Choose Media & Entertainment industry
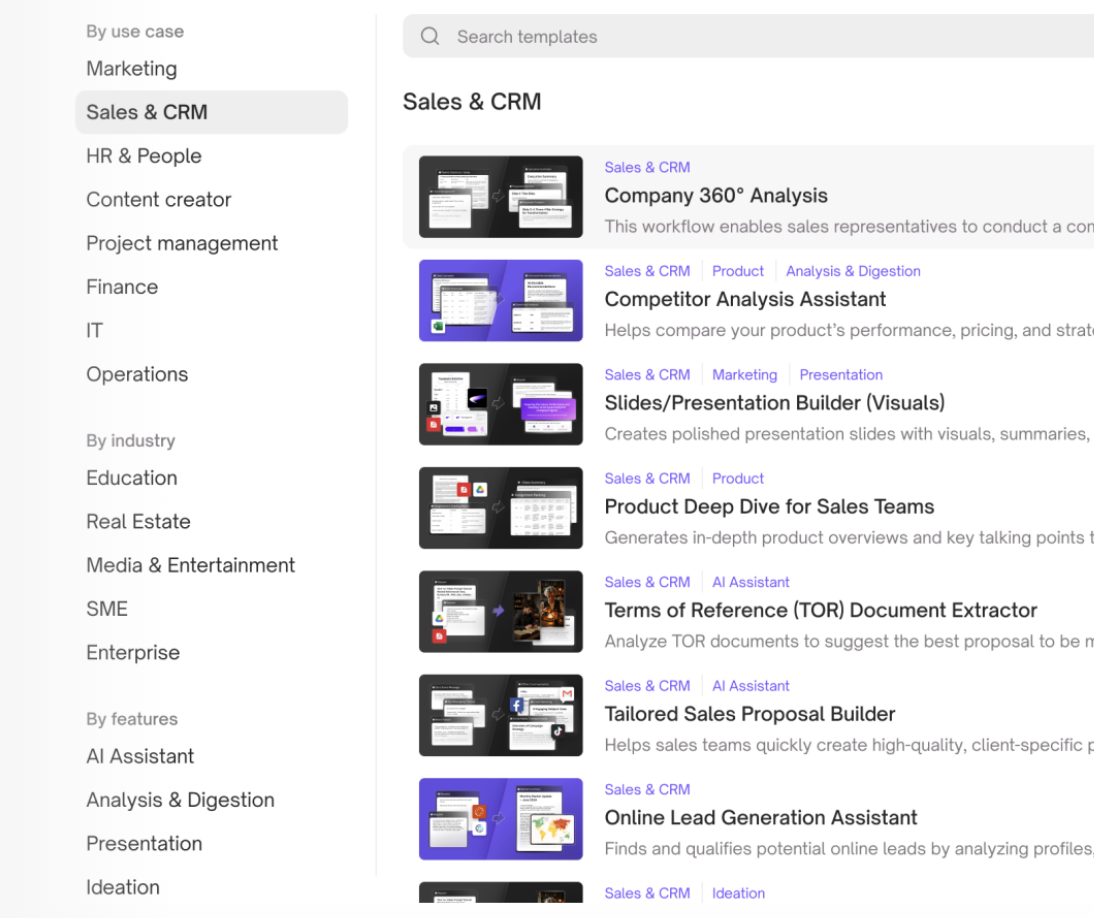Image resolution: width=1094 pixels, height=918 pixels. (190, 565)
